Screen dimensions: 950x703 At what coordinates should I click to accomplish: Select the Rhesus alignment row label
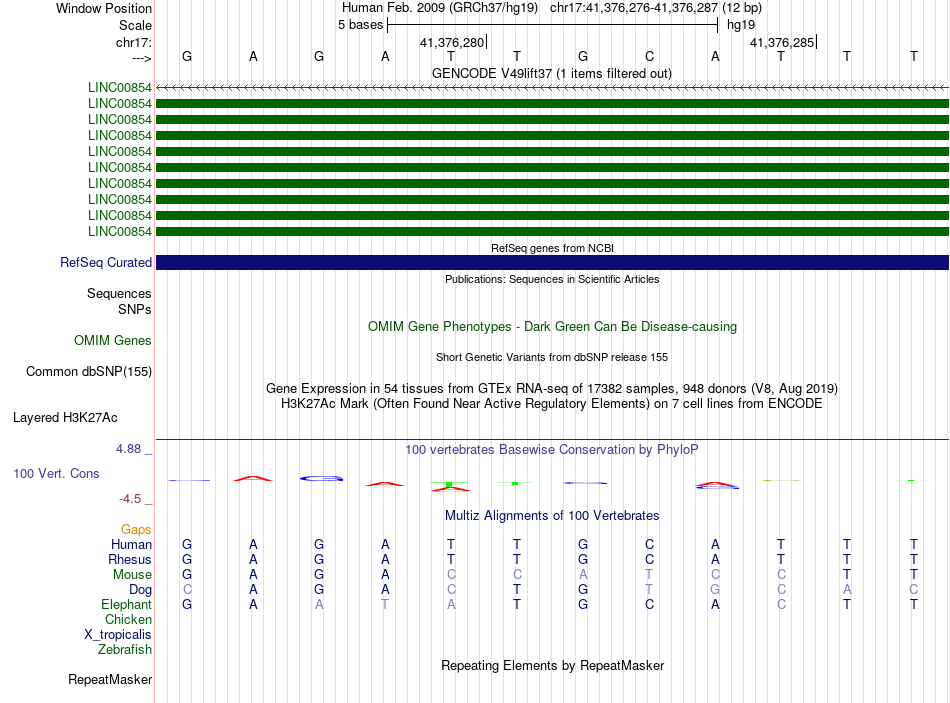(x=130, y=559)
